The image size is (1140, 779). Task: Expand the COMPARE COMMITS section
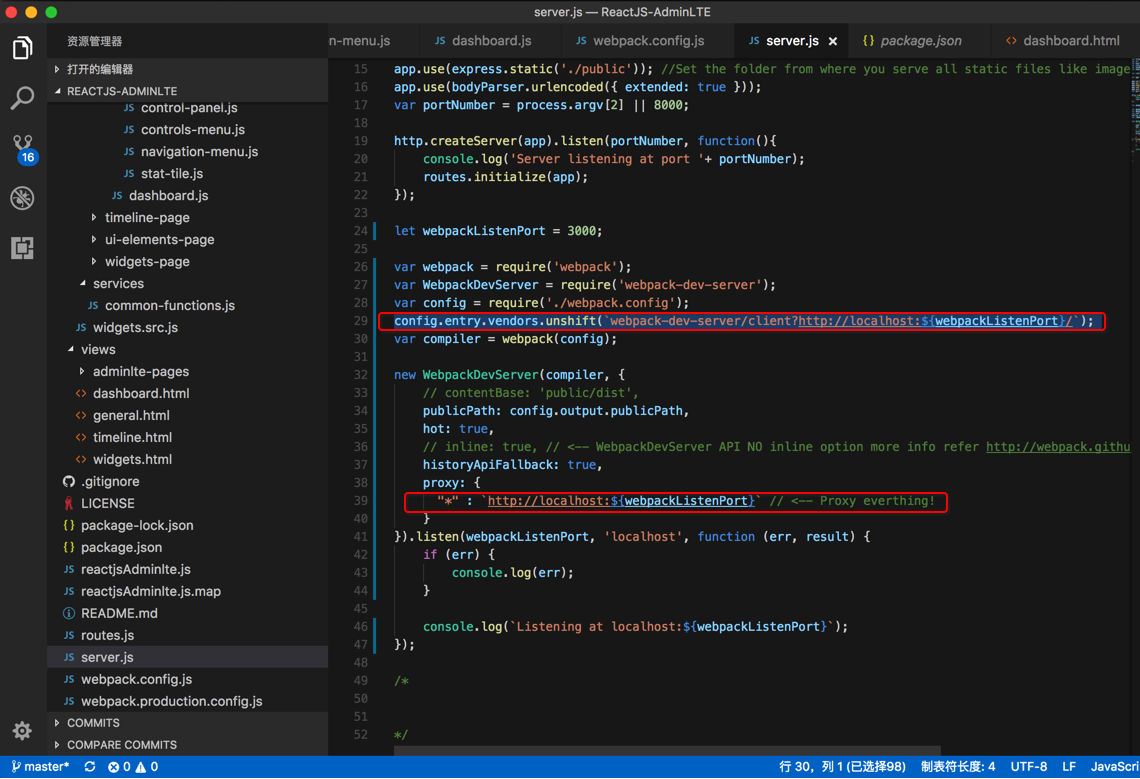click(121, 745)
